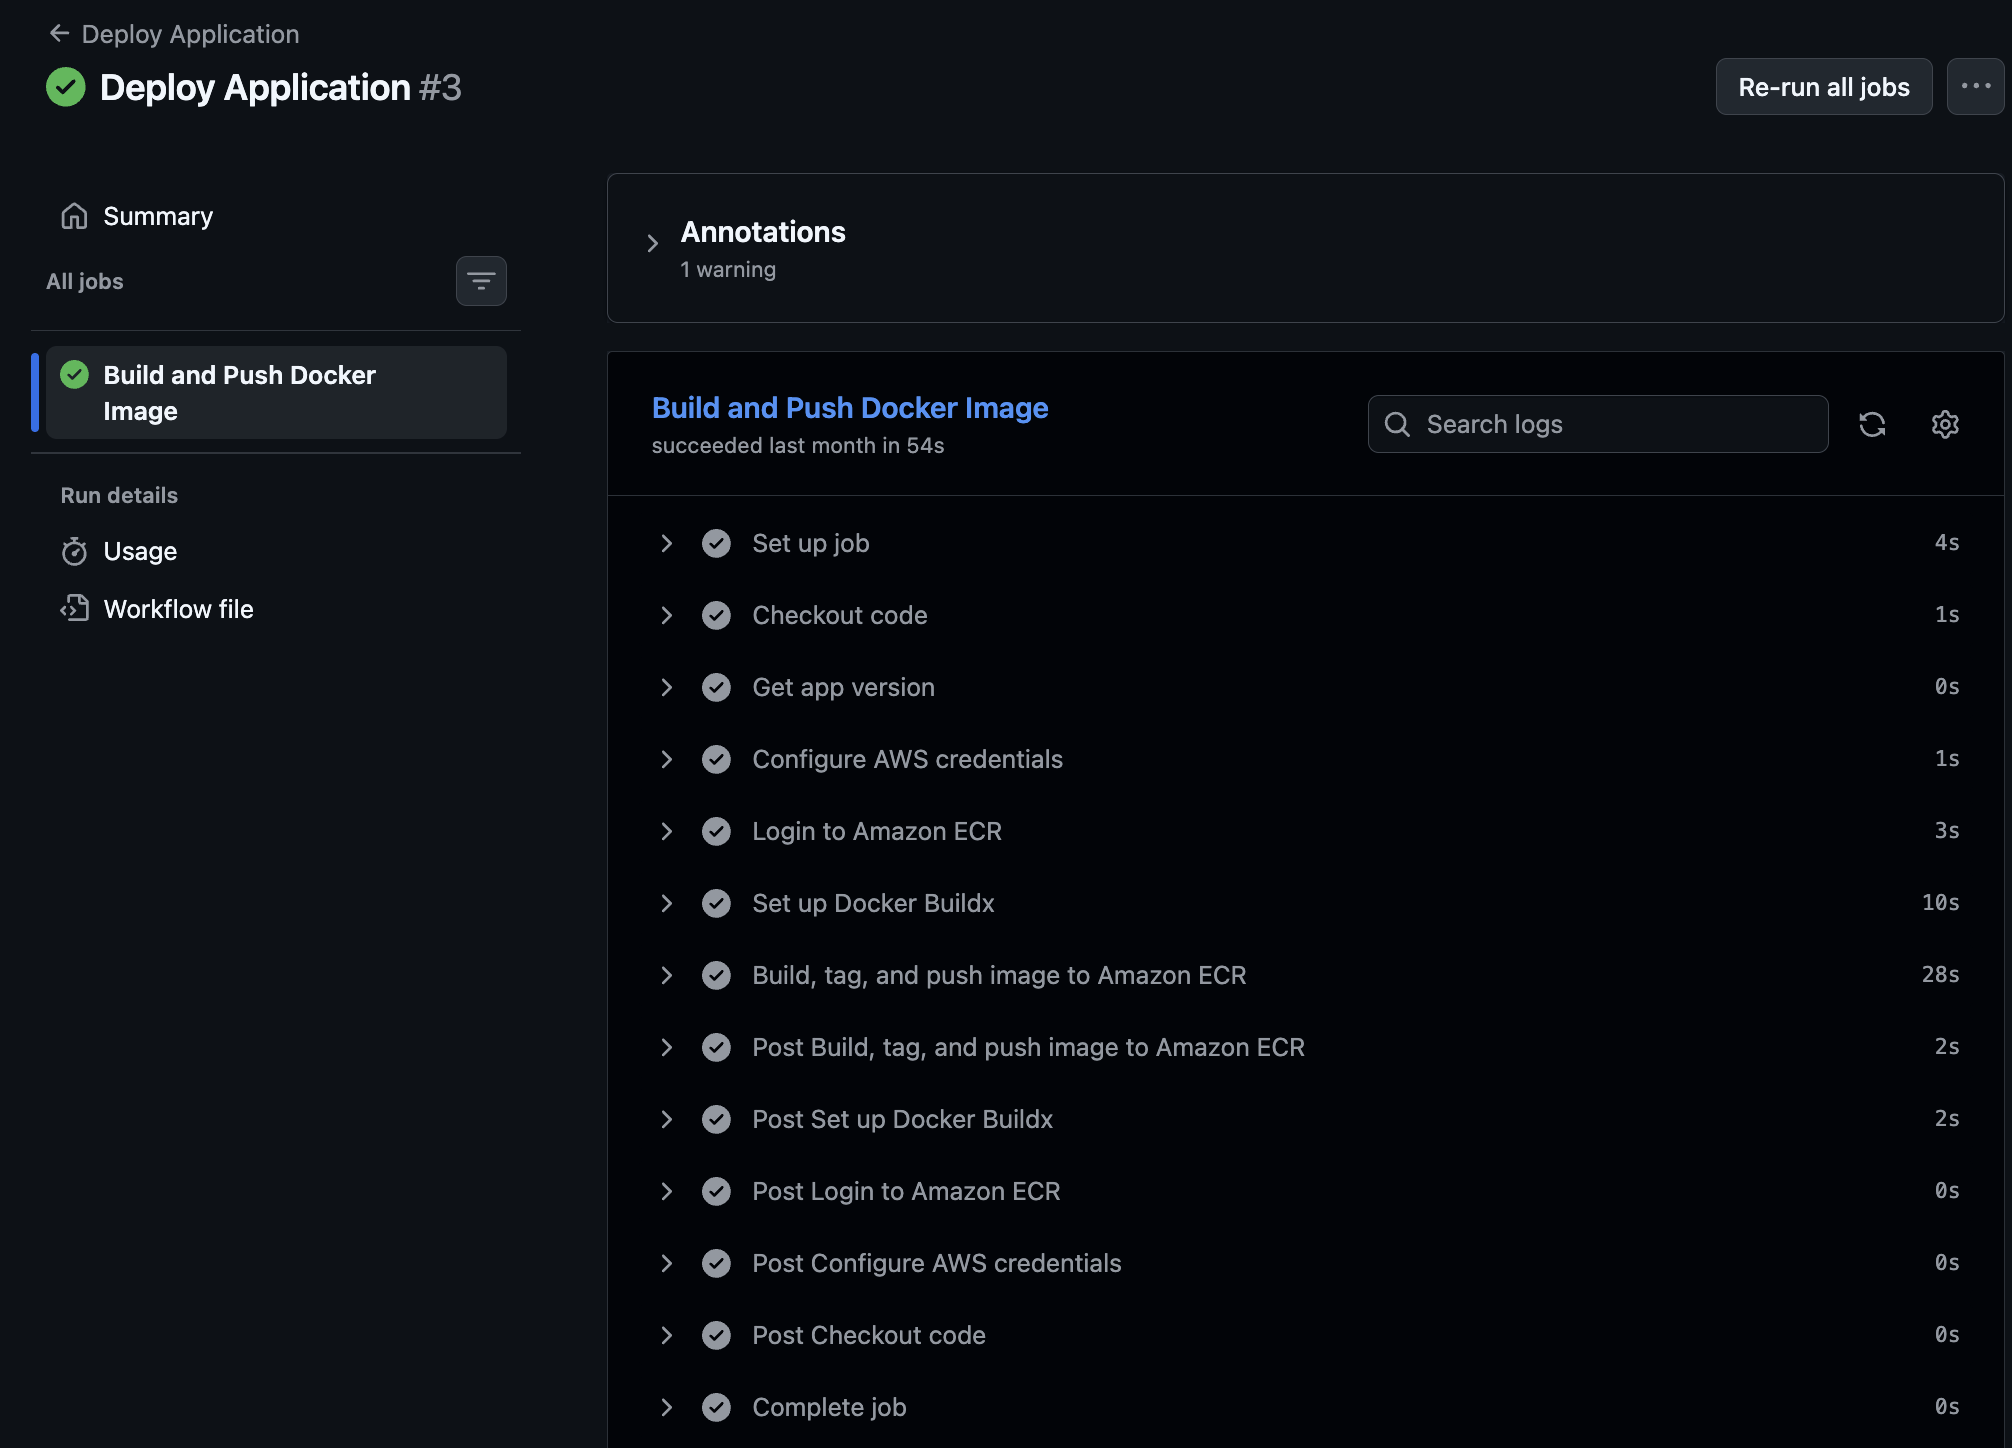Click status check icon for Post Build, tag, and push
This screenshot has width=2012, height=1448.
(x=716, y=1047)
